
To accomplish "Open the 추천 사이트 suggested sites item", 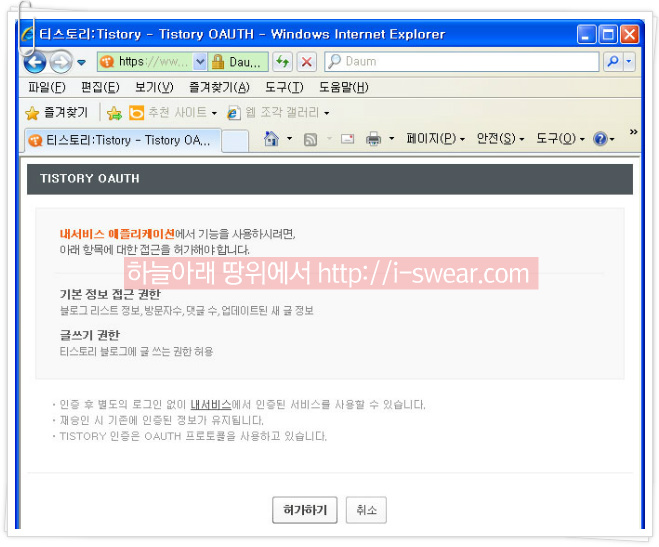I will click(x=172, y=113).
